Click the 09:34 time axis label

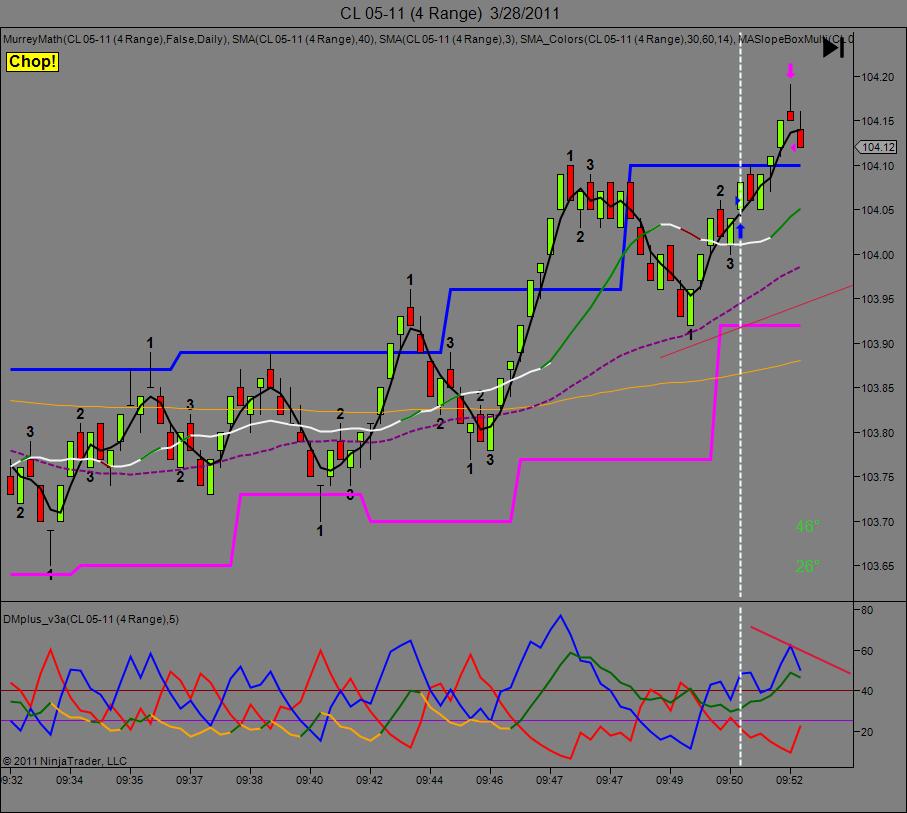pos(69,780)
